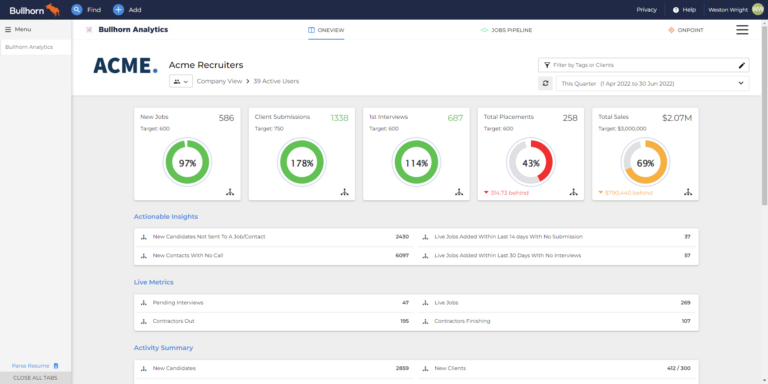
Task: Click hierarchy icon beside Live Jobs metric
Action: 425,303
